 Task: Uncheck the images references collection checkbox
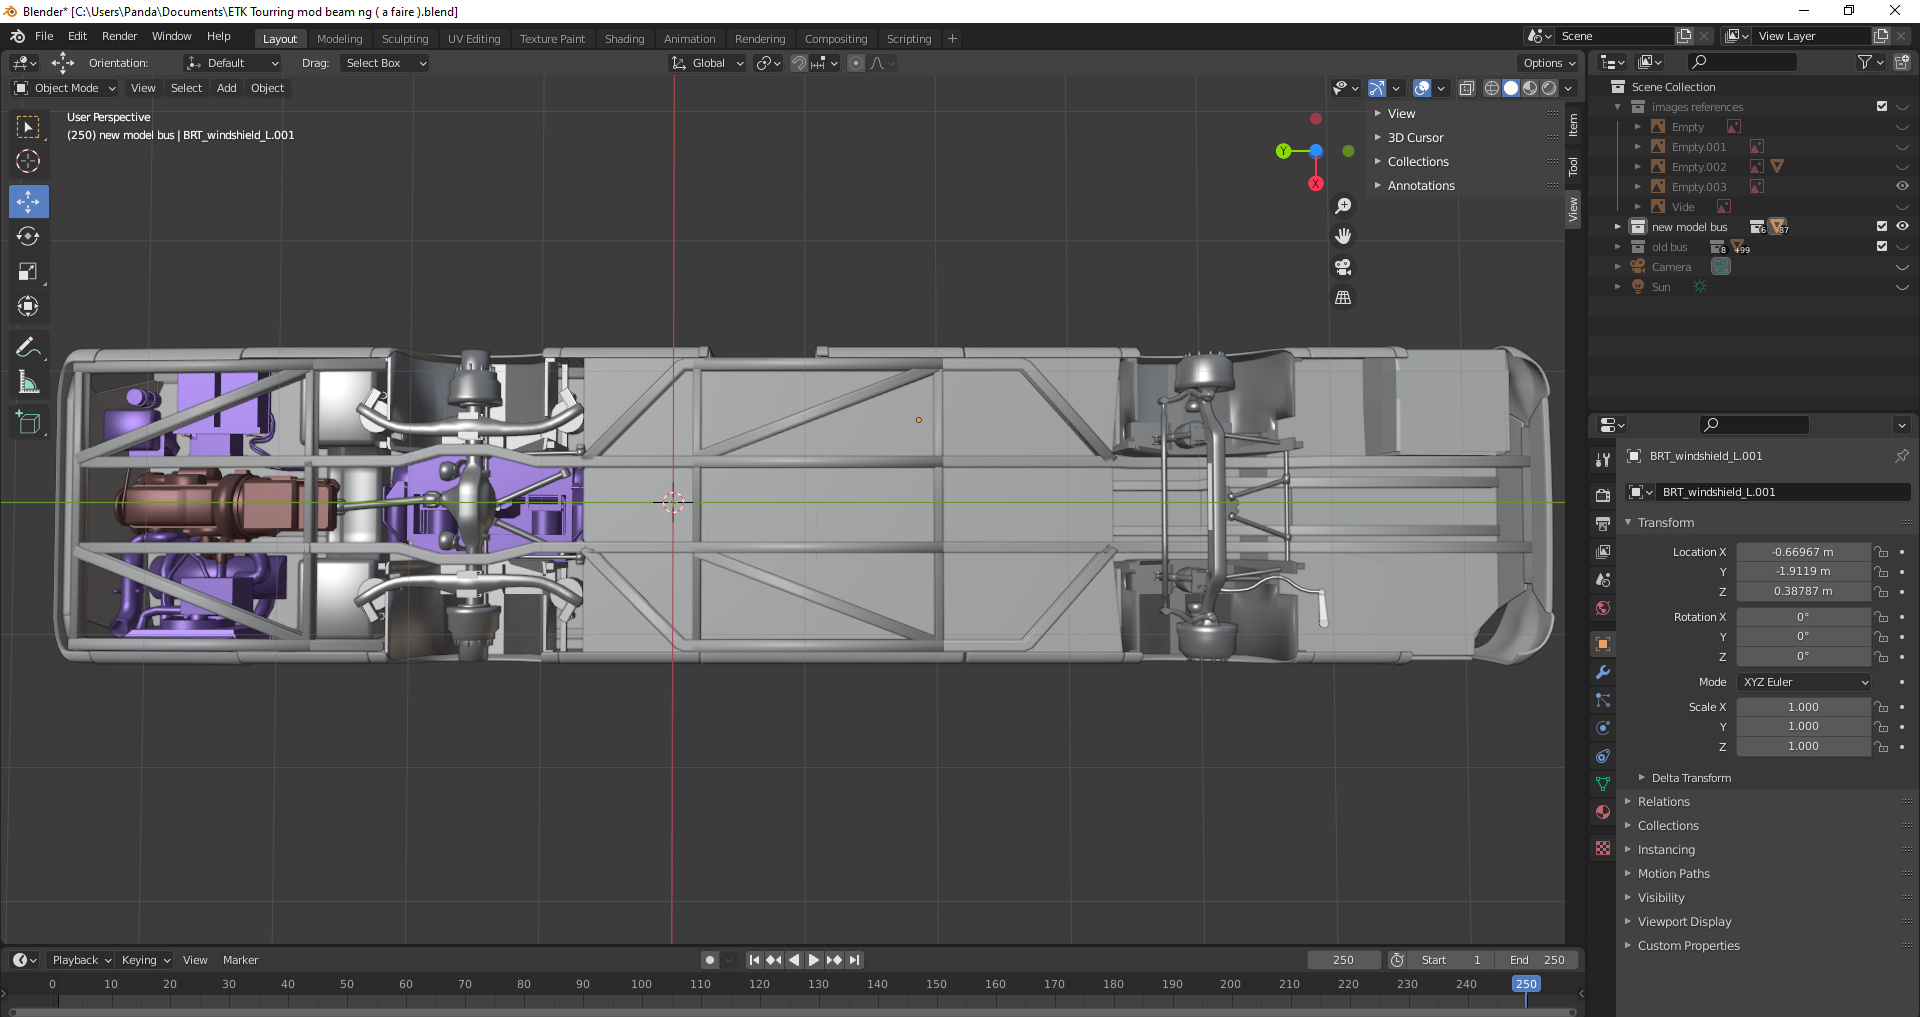tap(1881, 107)
